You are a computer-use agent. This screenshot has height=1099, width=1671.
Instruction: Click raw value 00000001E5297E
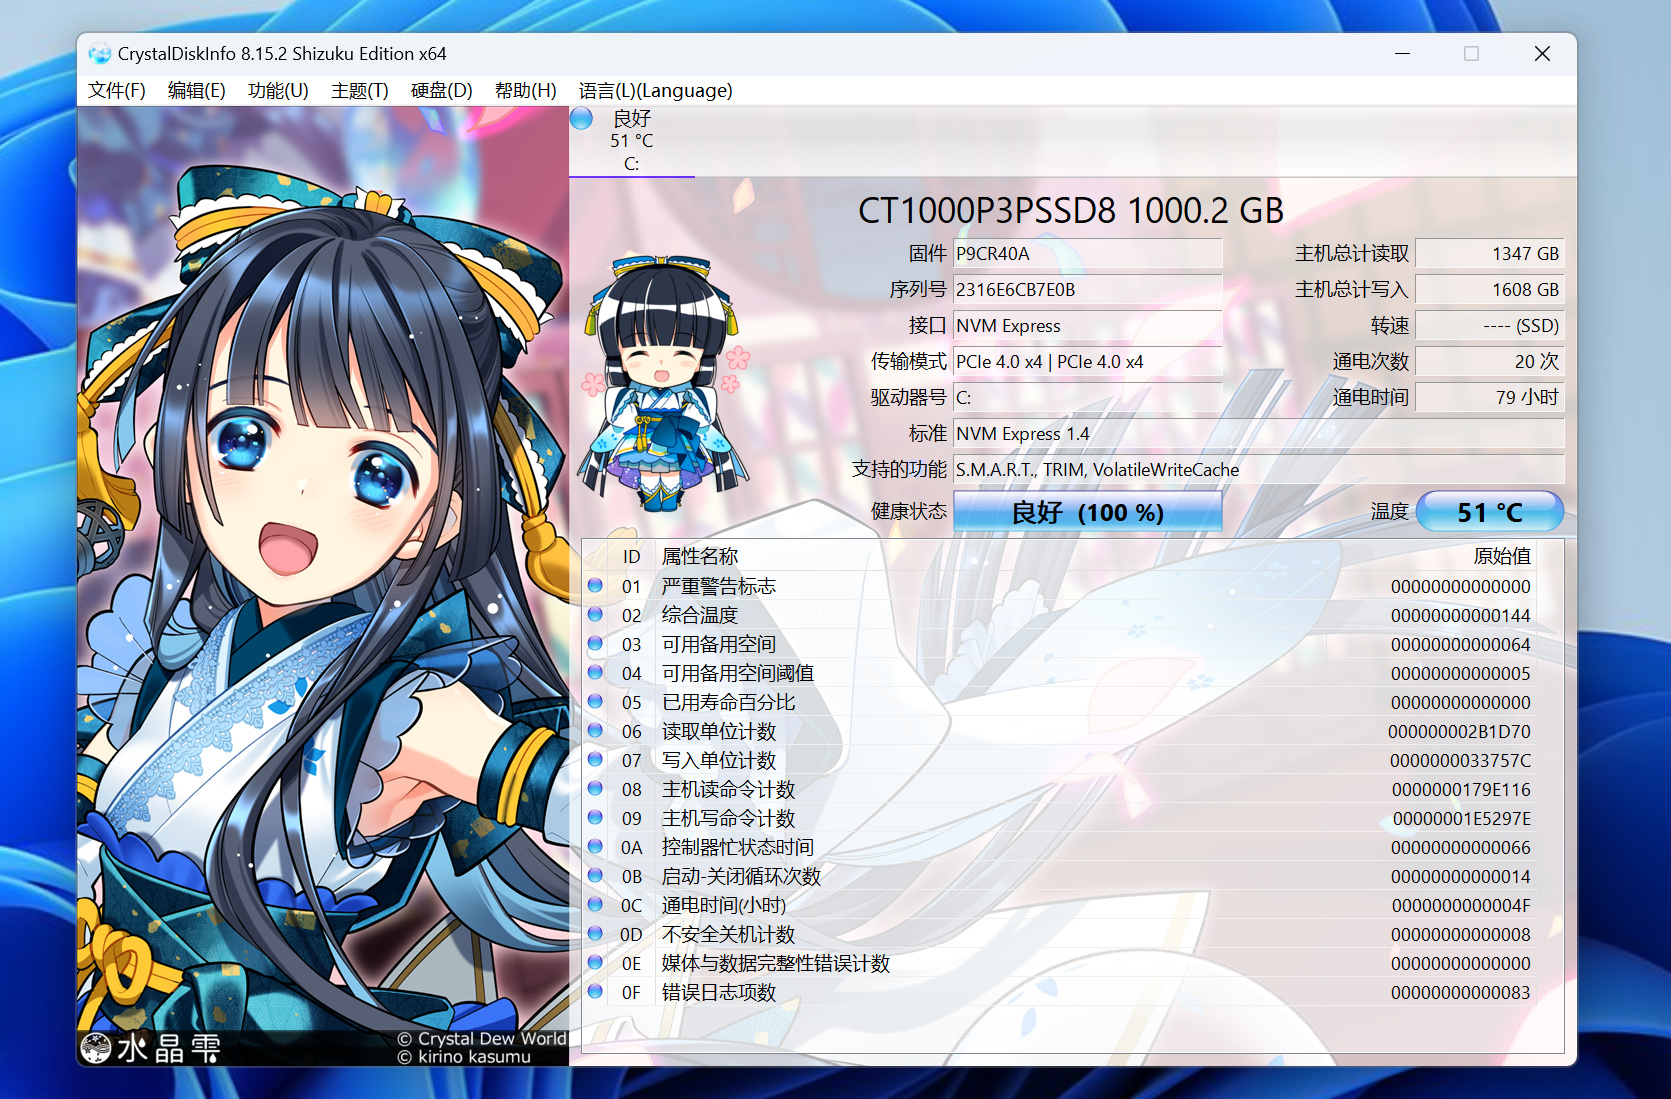click(1462, 819)
